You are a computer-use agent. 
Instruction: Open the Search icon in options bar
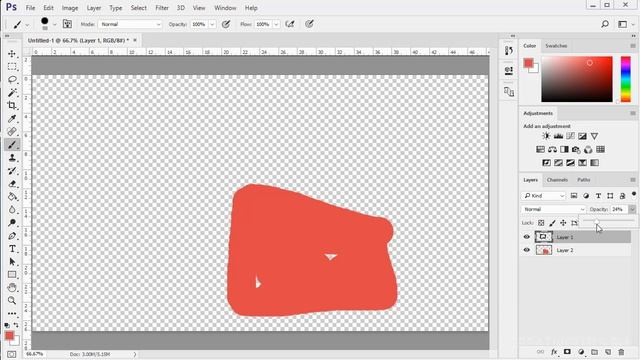[605, 24]
